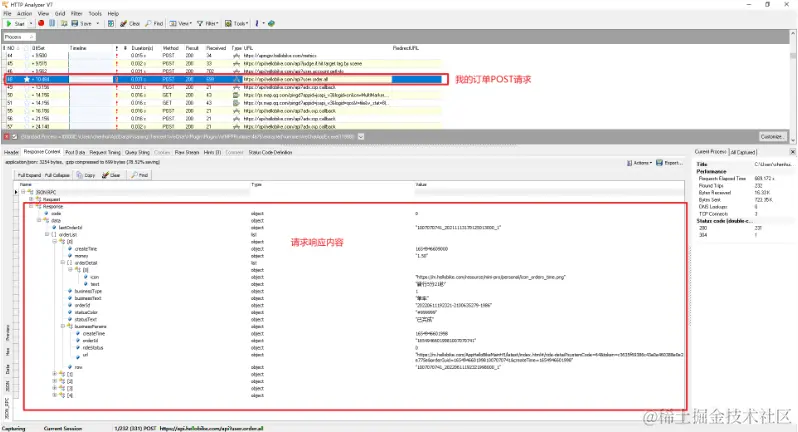Collapse the businessParams node
Image resolution: width=798 pixels, height=432 pixels.
click(63, 326)
